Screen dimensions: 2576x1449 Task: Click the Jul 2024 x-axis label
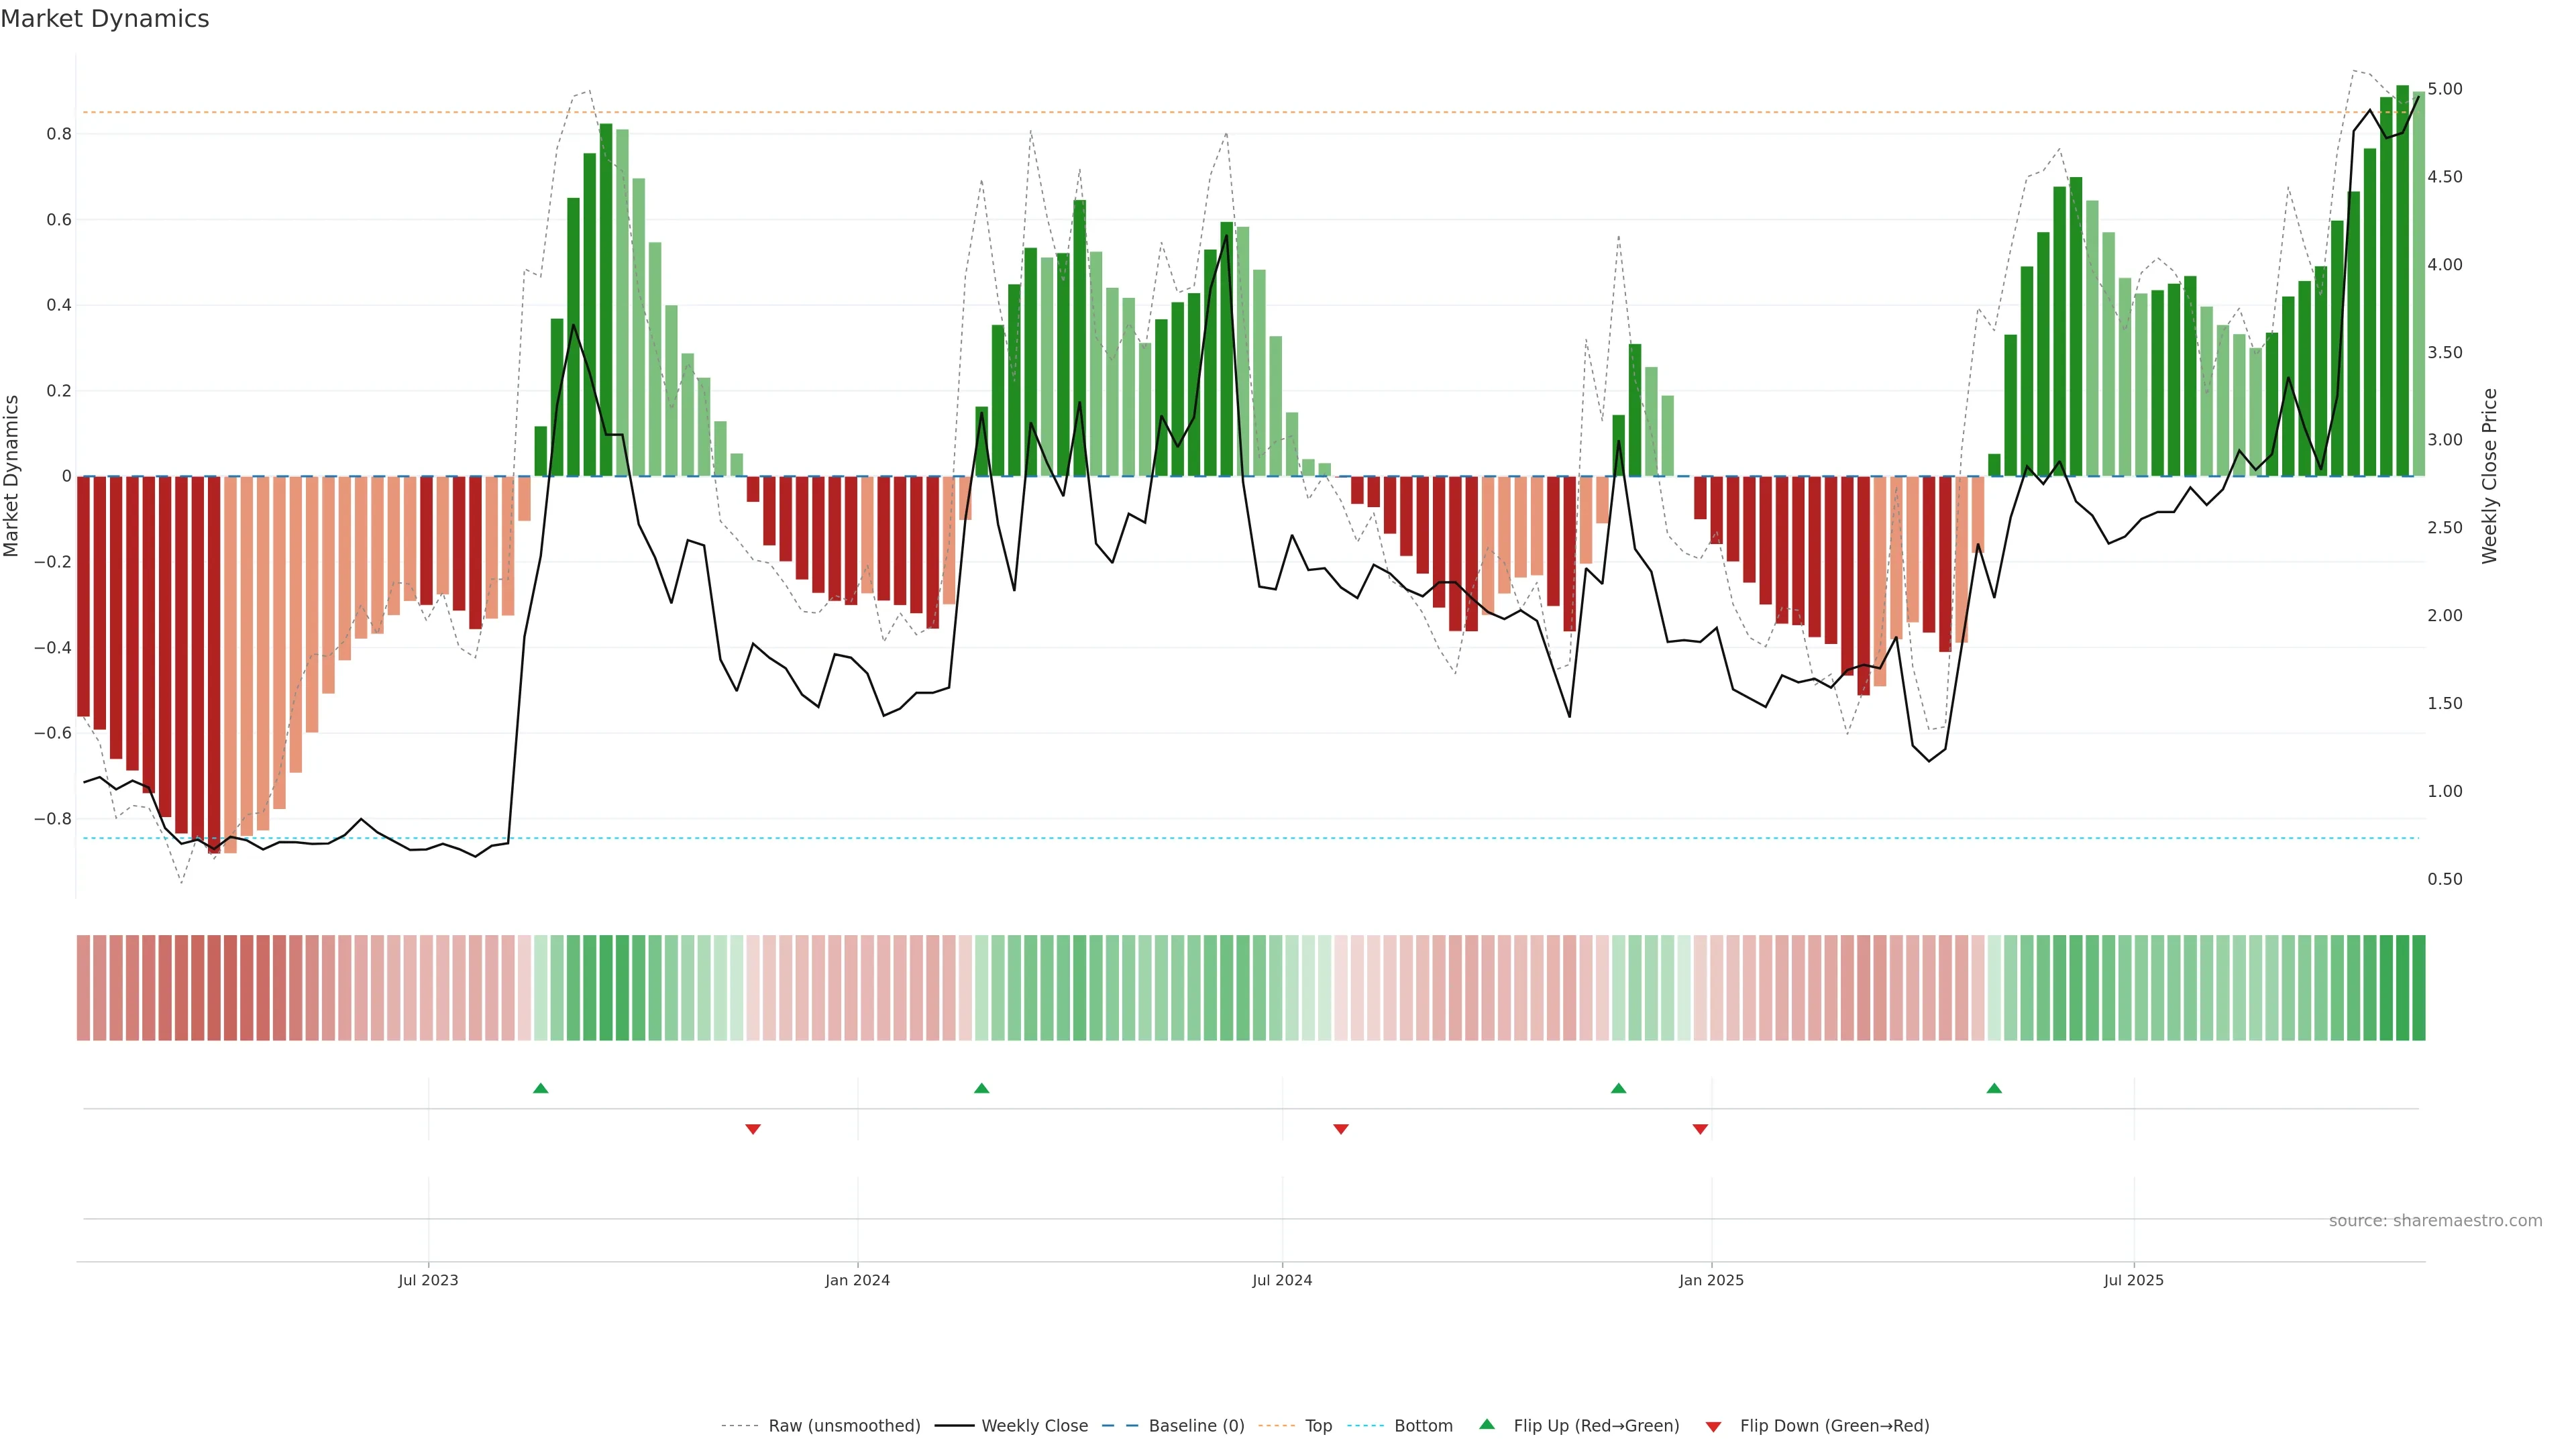point(1282,1280)
